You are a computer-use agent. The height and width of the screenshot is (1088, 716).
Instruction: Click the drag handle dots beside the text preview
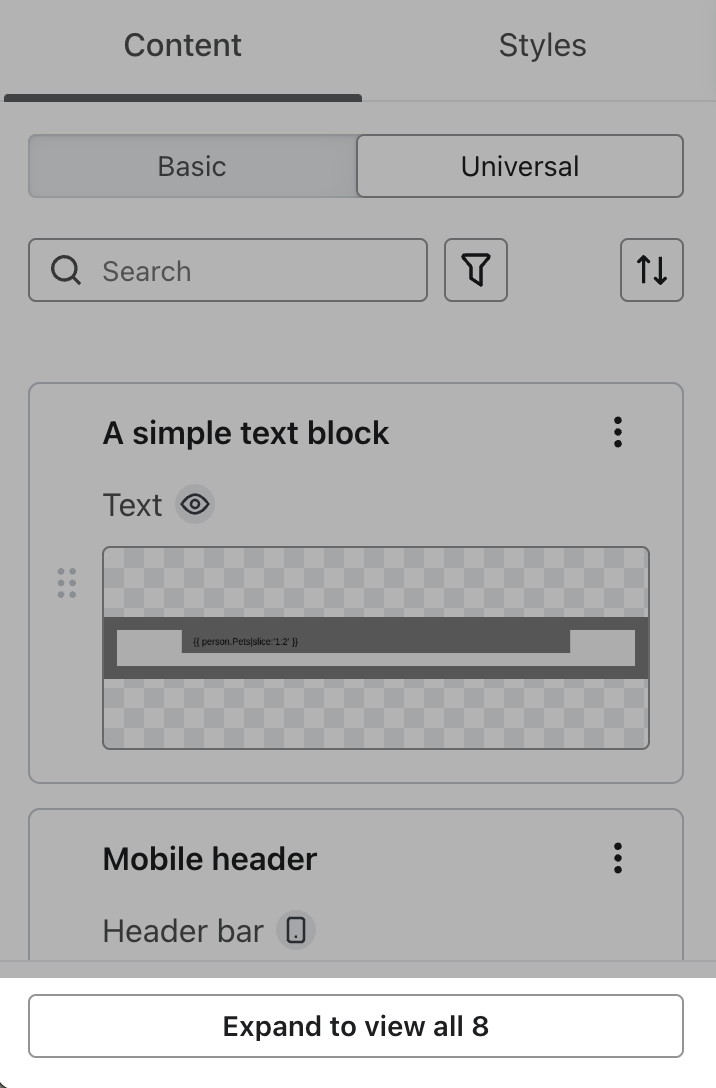click(66, 582)
